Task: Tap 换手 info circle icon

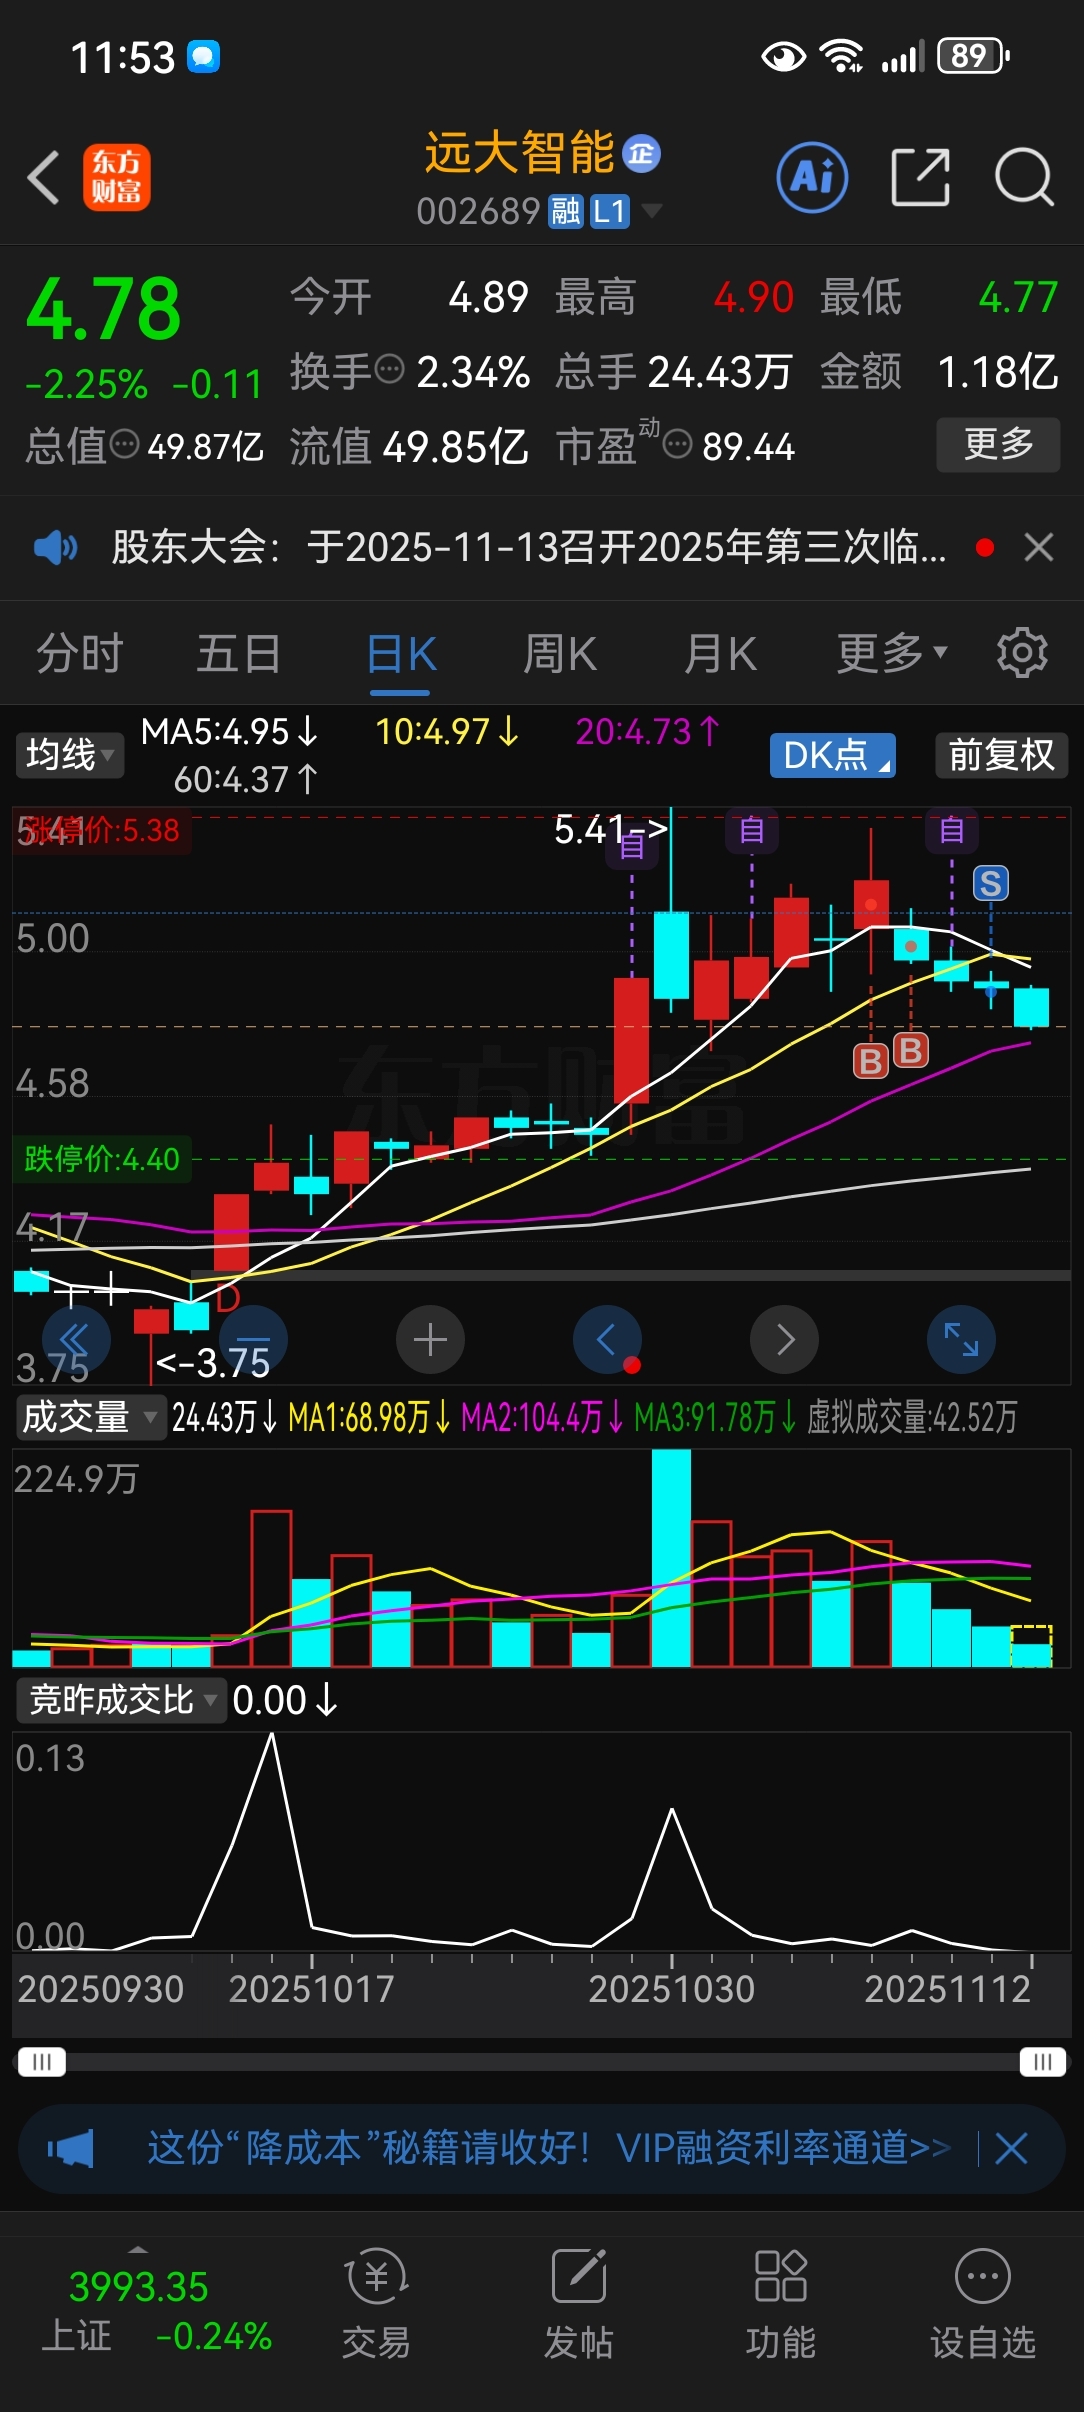Action: (x=389, y=369)
